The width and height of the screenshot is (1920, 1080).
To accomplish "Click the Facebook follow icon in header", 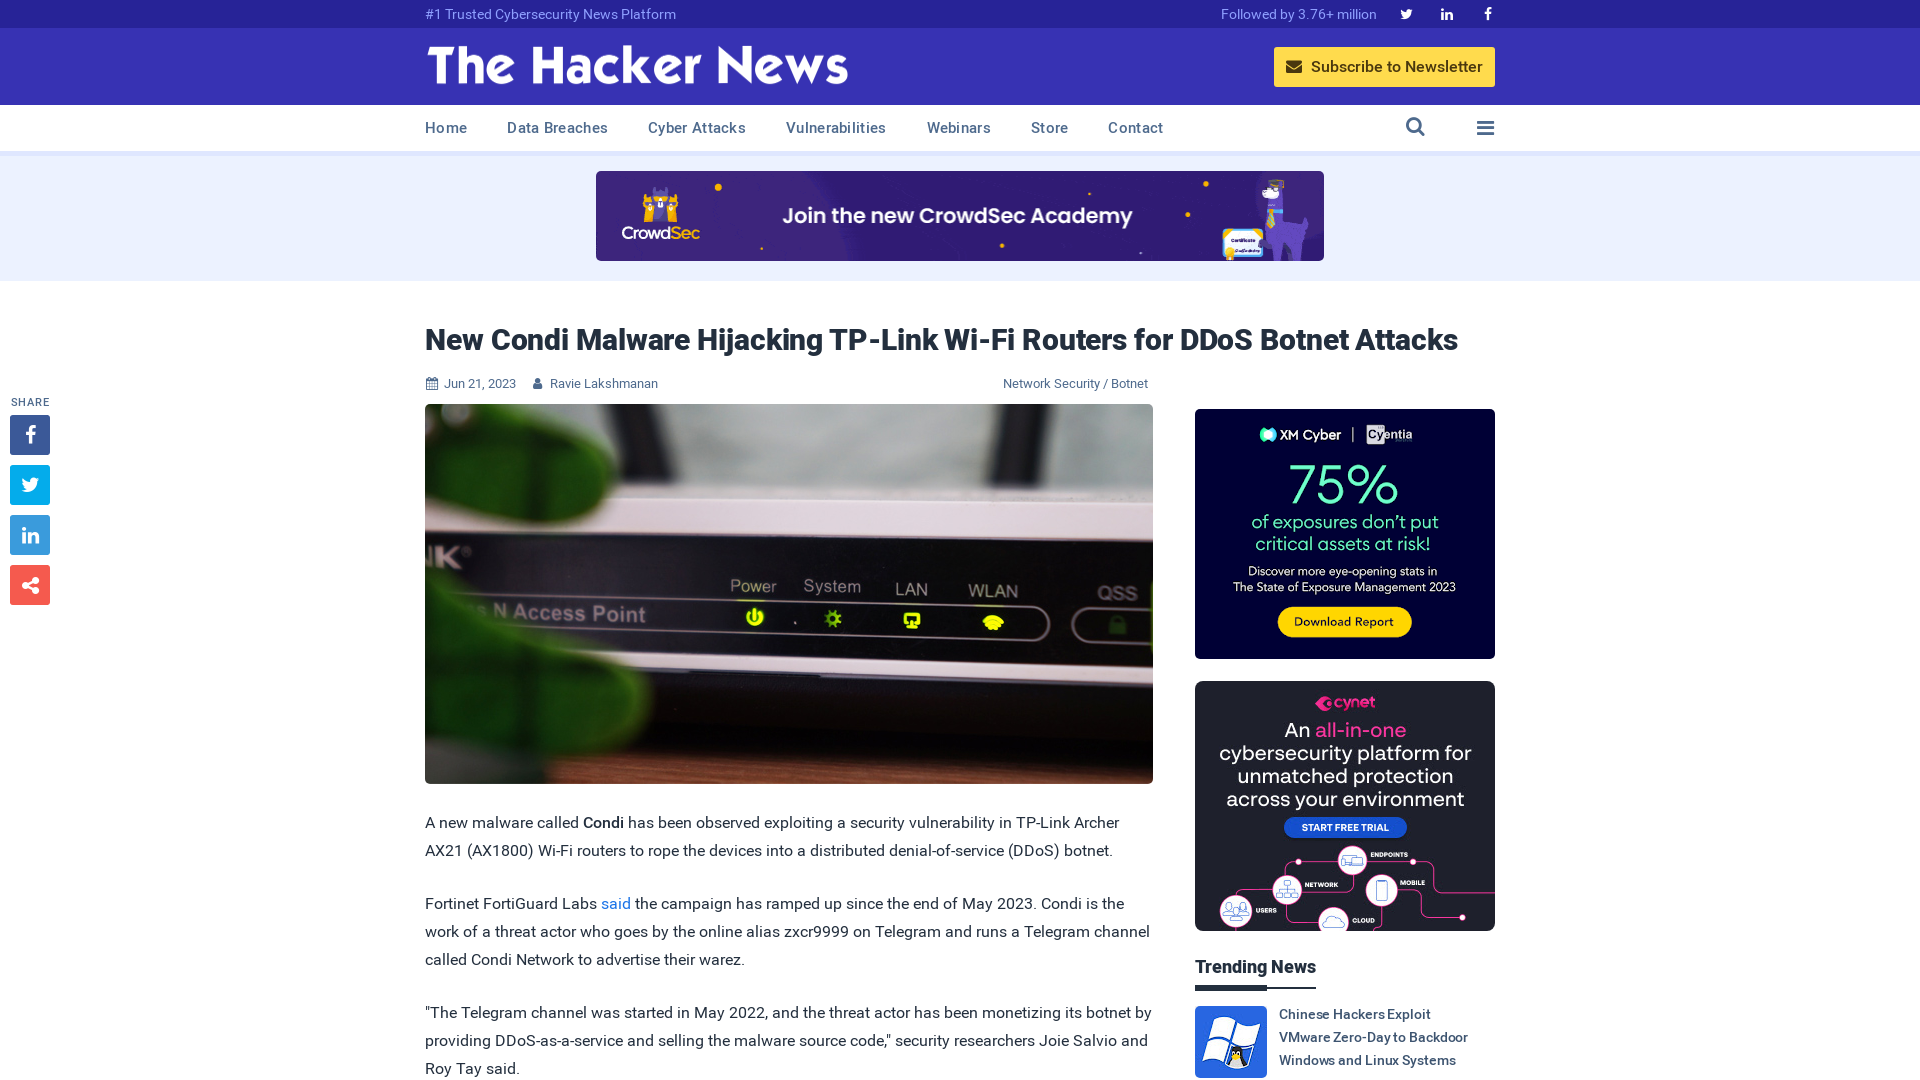I will 1487,13.
